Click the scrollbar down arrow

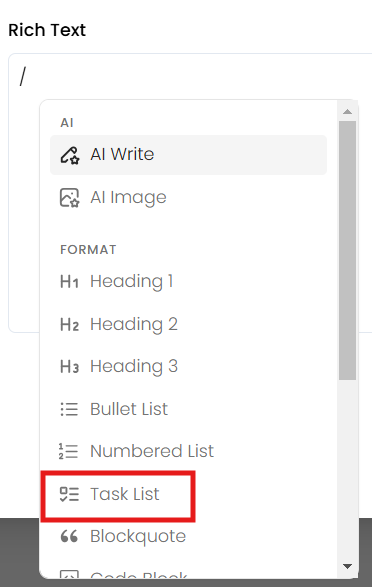coord(348,566)
